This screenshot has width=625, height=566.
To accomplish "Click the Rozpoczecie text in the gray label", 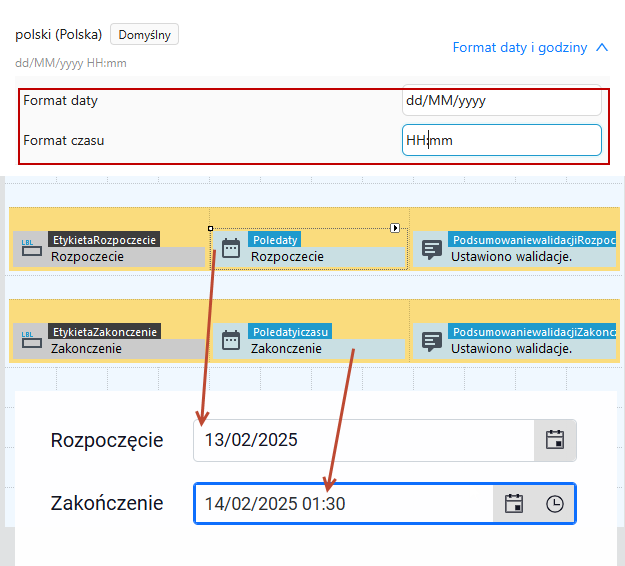I will tap(87, 257).
